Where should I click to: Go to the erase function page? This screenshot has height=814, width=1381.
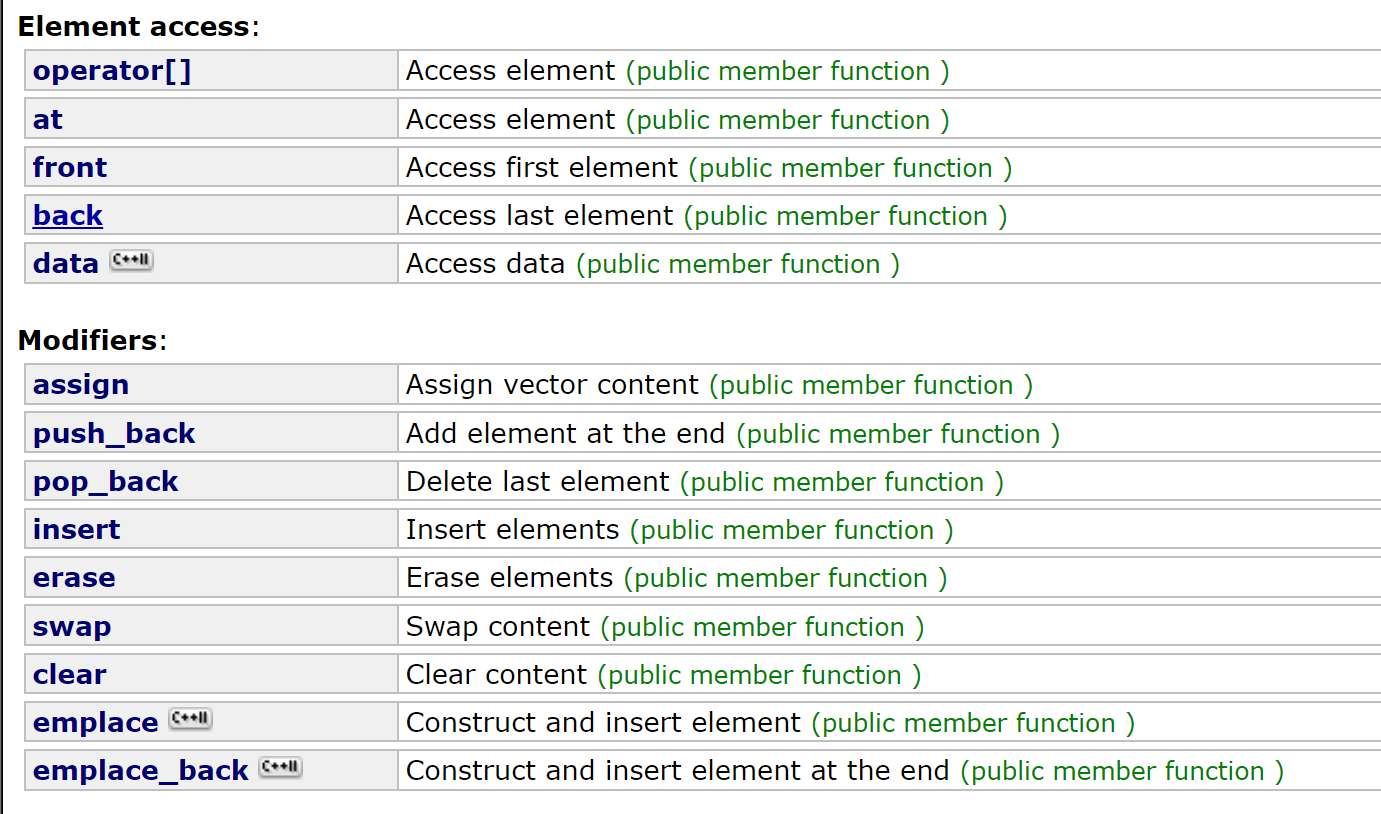tap(74, 578)
